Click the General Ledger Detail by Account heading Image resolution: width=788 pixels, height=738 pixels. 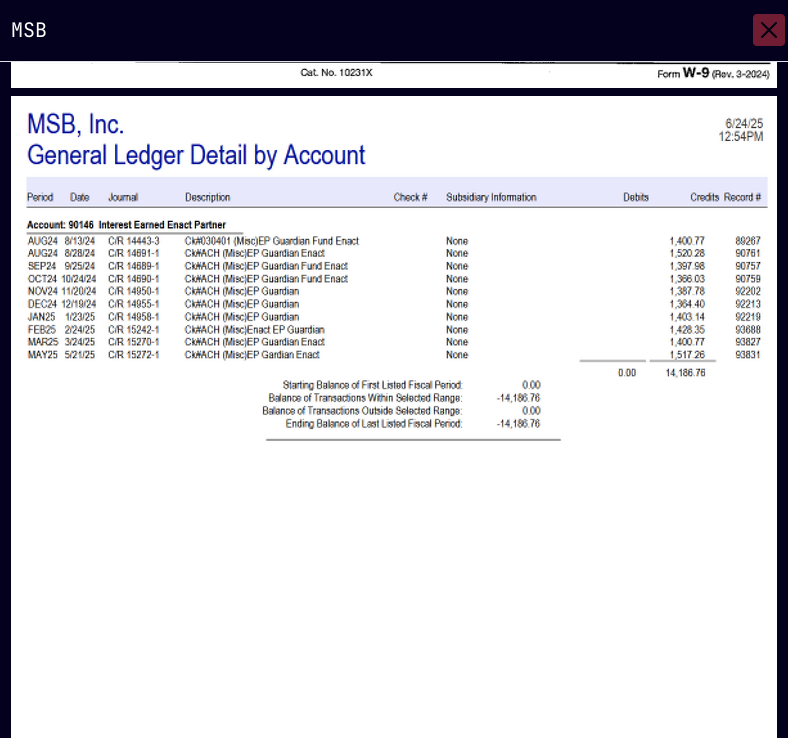tap(196, 156)
